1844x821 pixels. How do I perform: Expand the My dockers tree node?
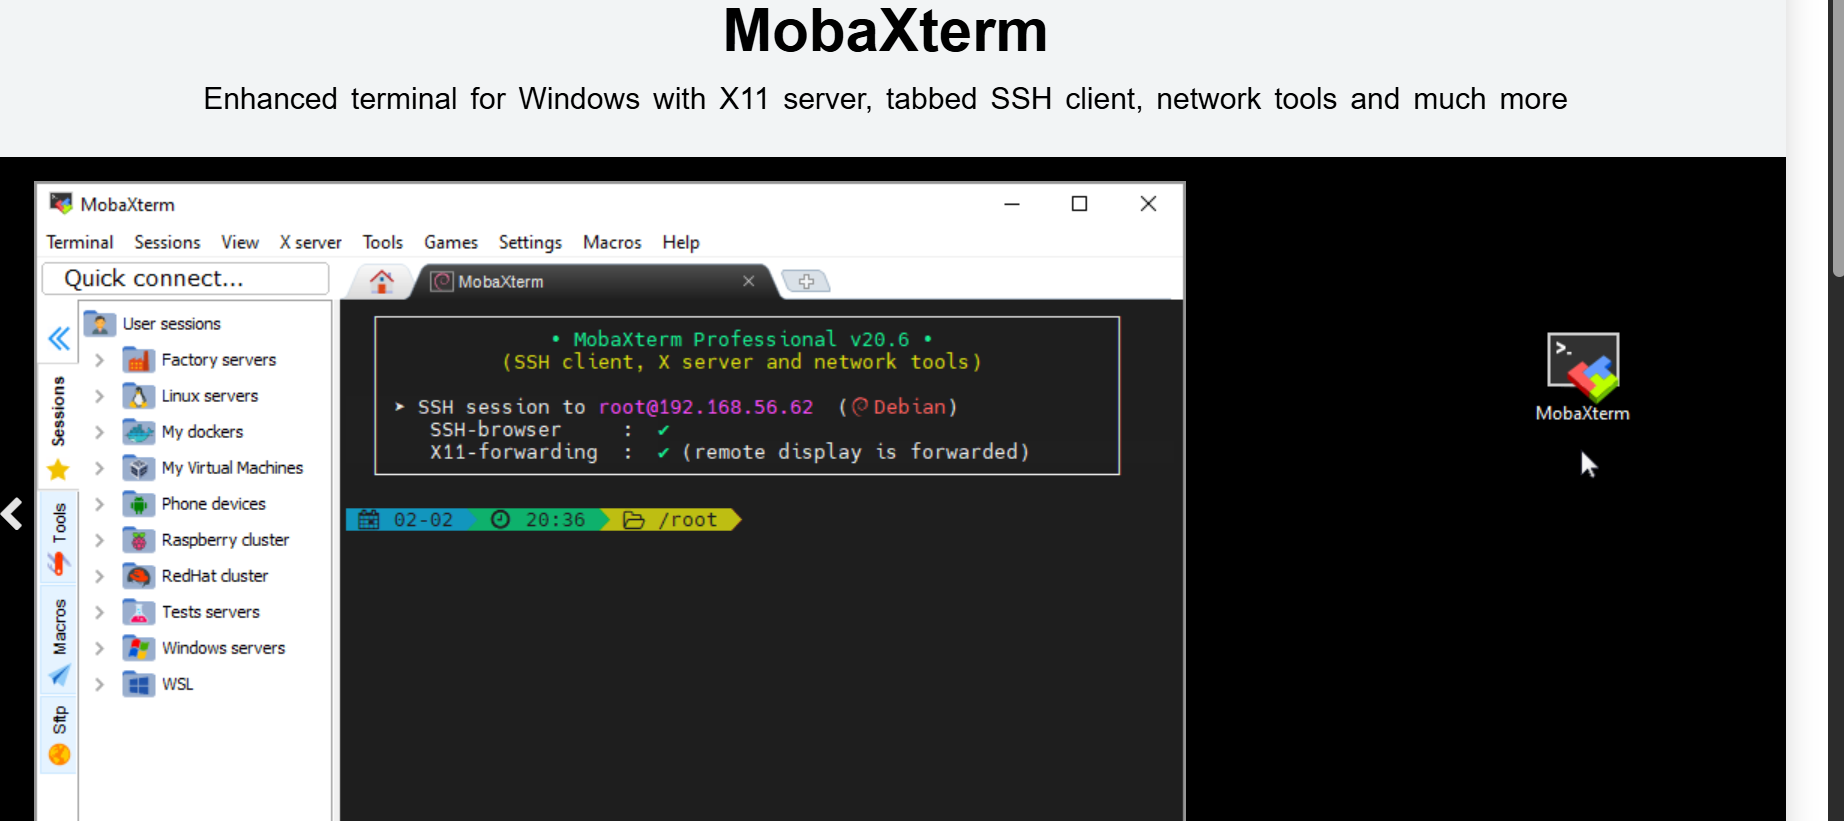point(99,432)
